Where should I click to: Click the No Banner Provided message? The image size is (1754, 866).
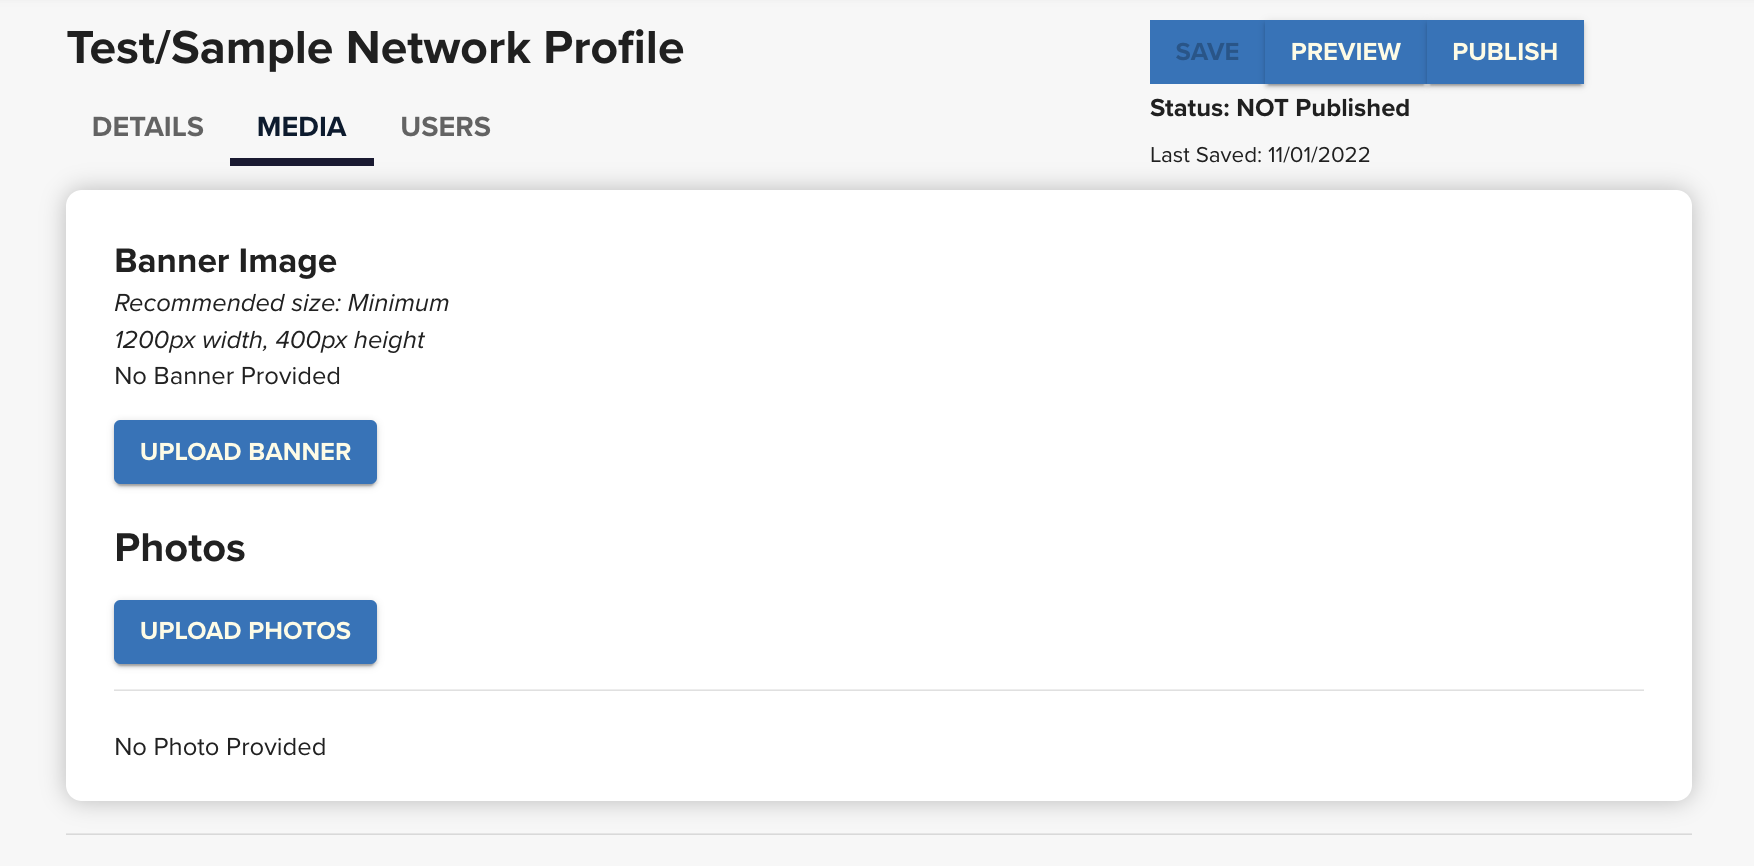[x=228, y=376]
